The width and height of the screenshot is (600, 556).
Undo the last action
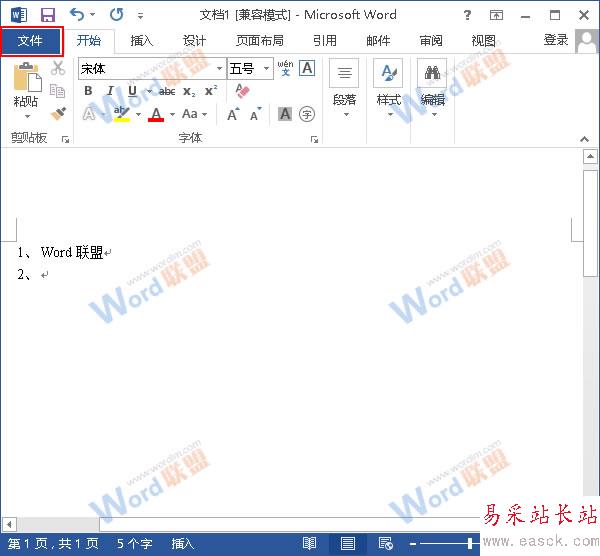77,15
